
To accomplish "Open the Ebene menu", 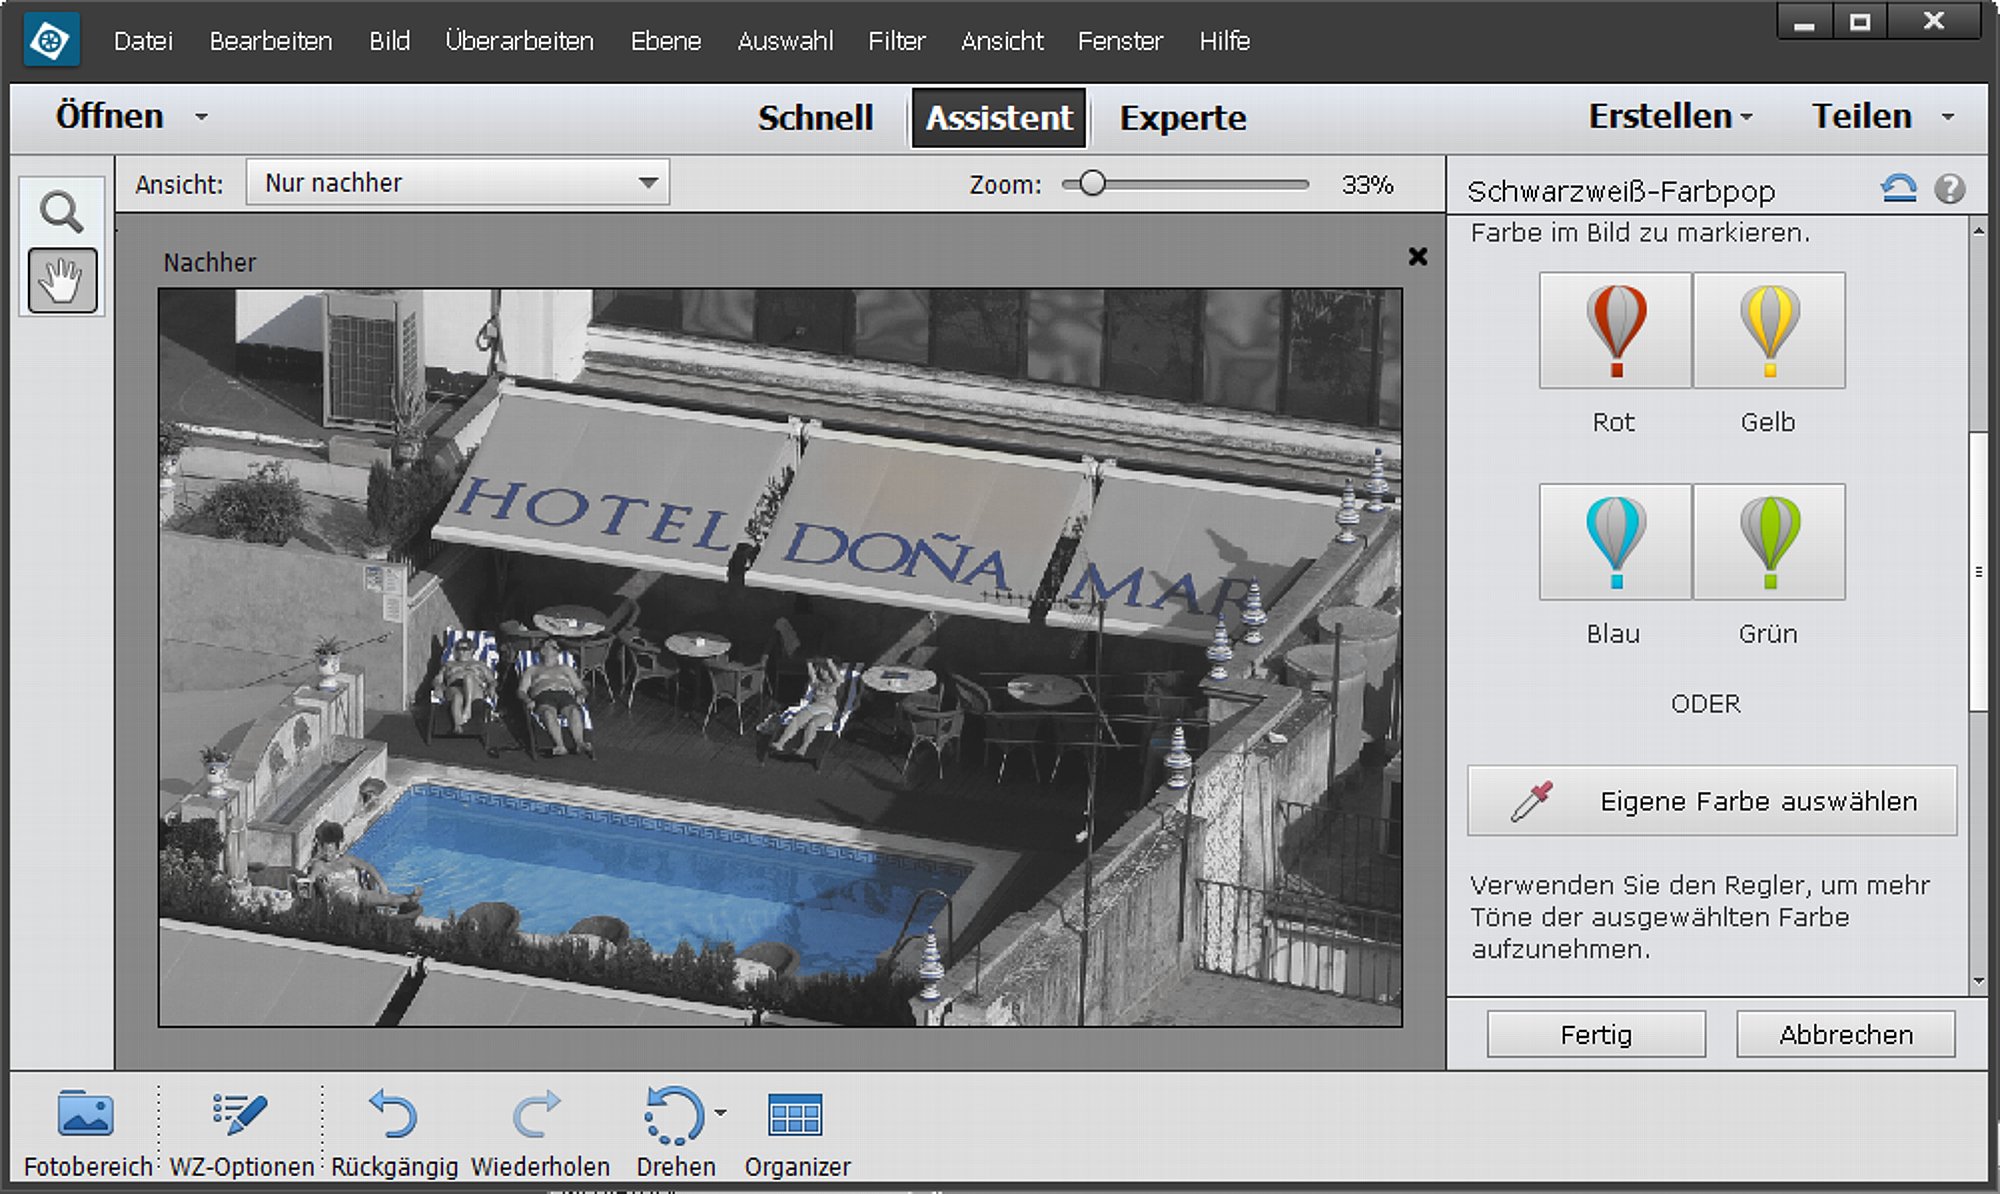I will (x=666, y=41).
